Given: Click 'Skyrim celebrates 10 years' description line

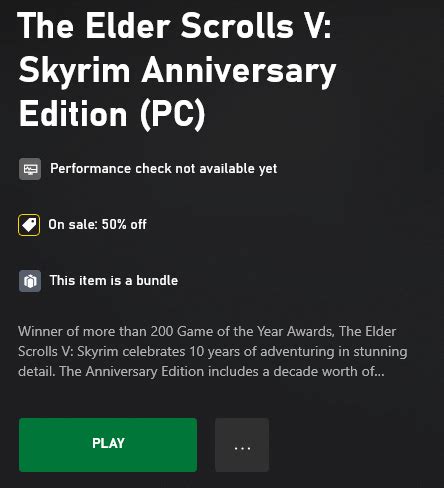Looking at the screenshot, I should coord(153,352).
